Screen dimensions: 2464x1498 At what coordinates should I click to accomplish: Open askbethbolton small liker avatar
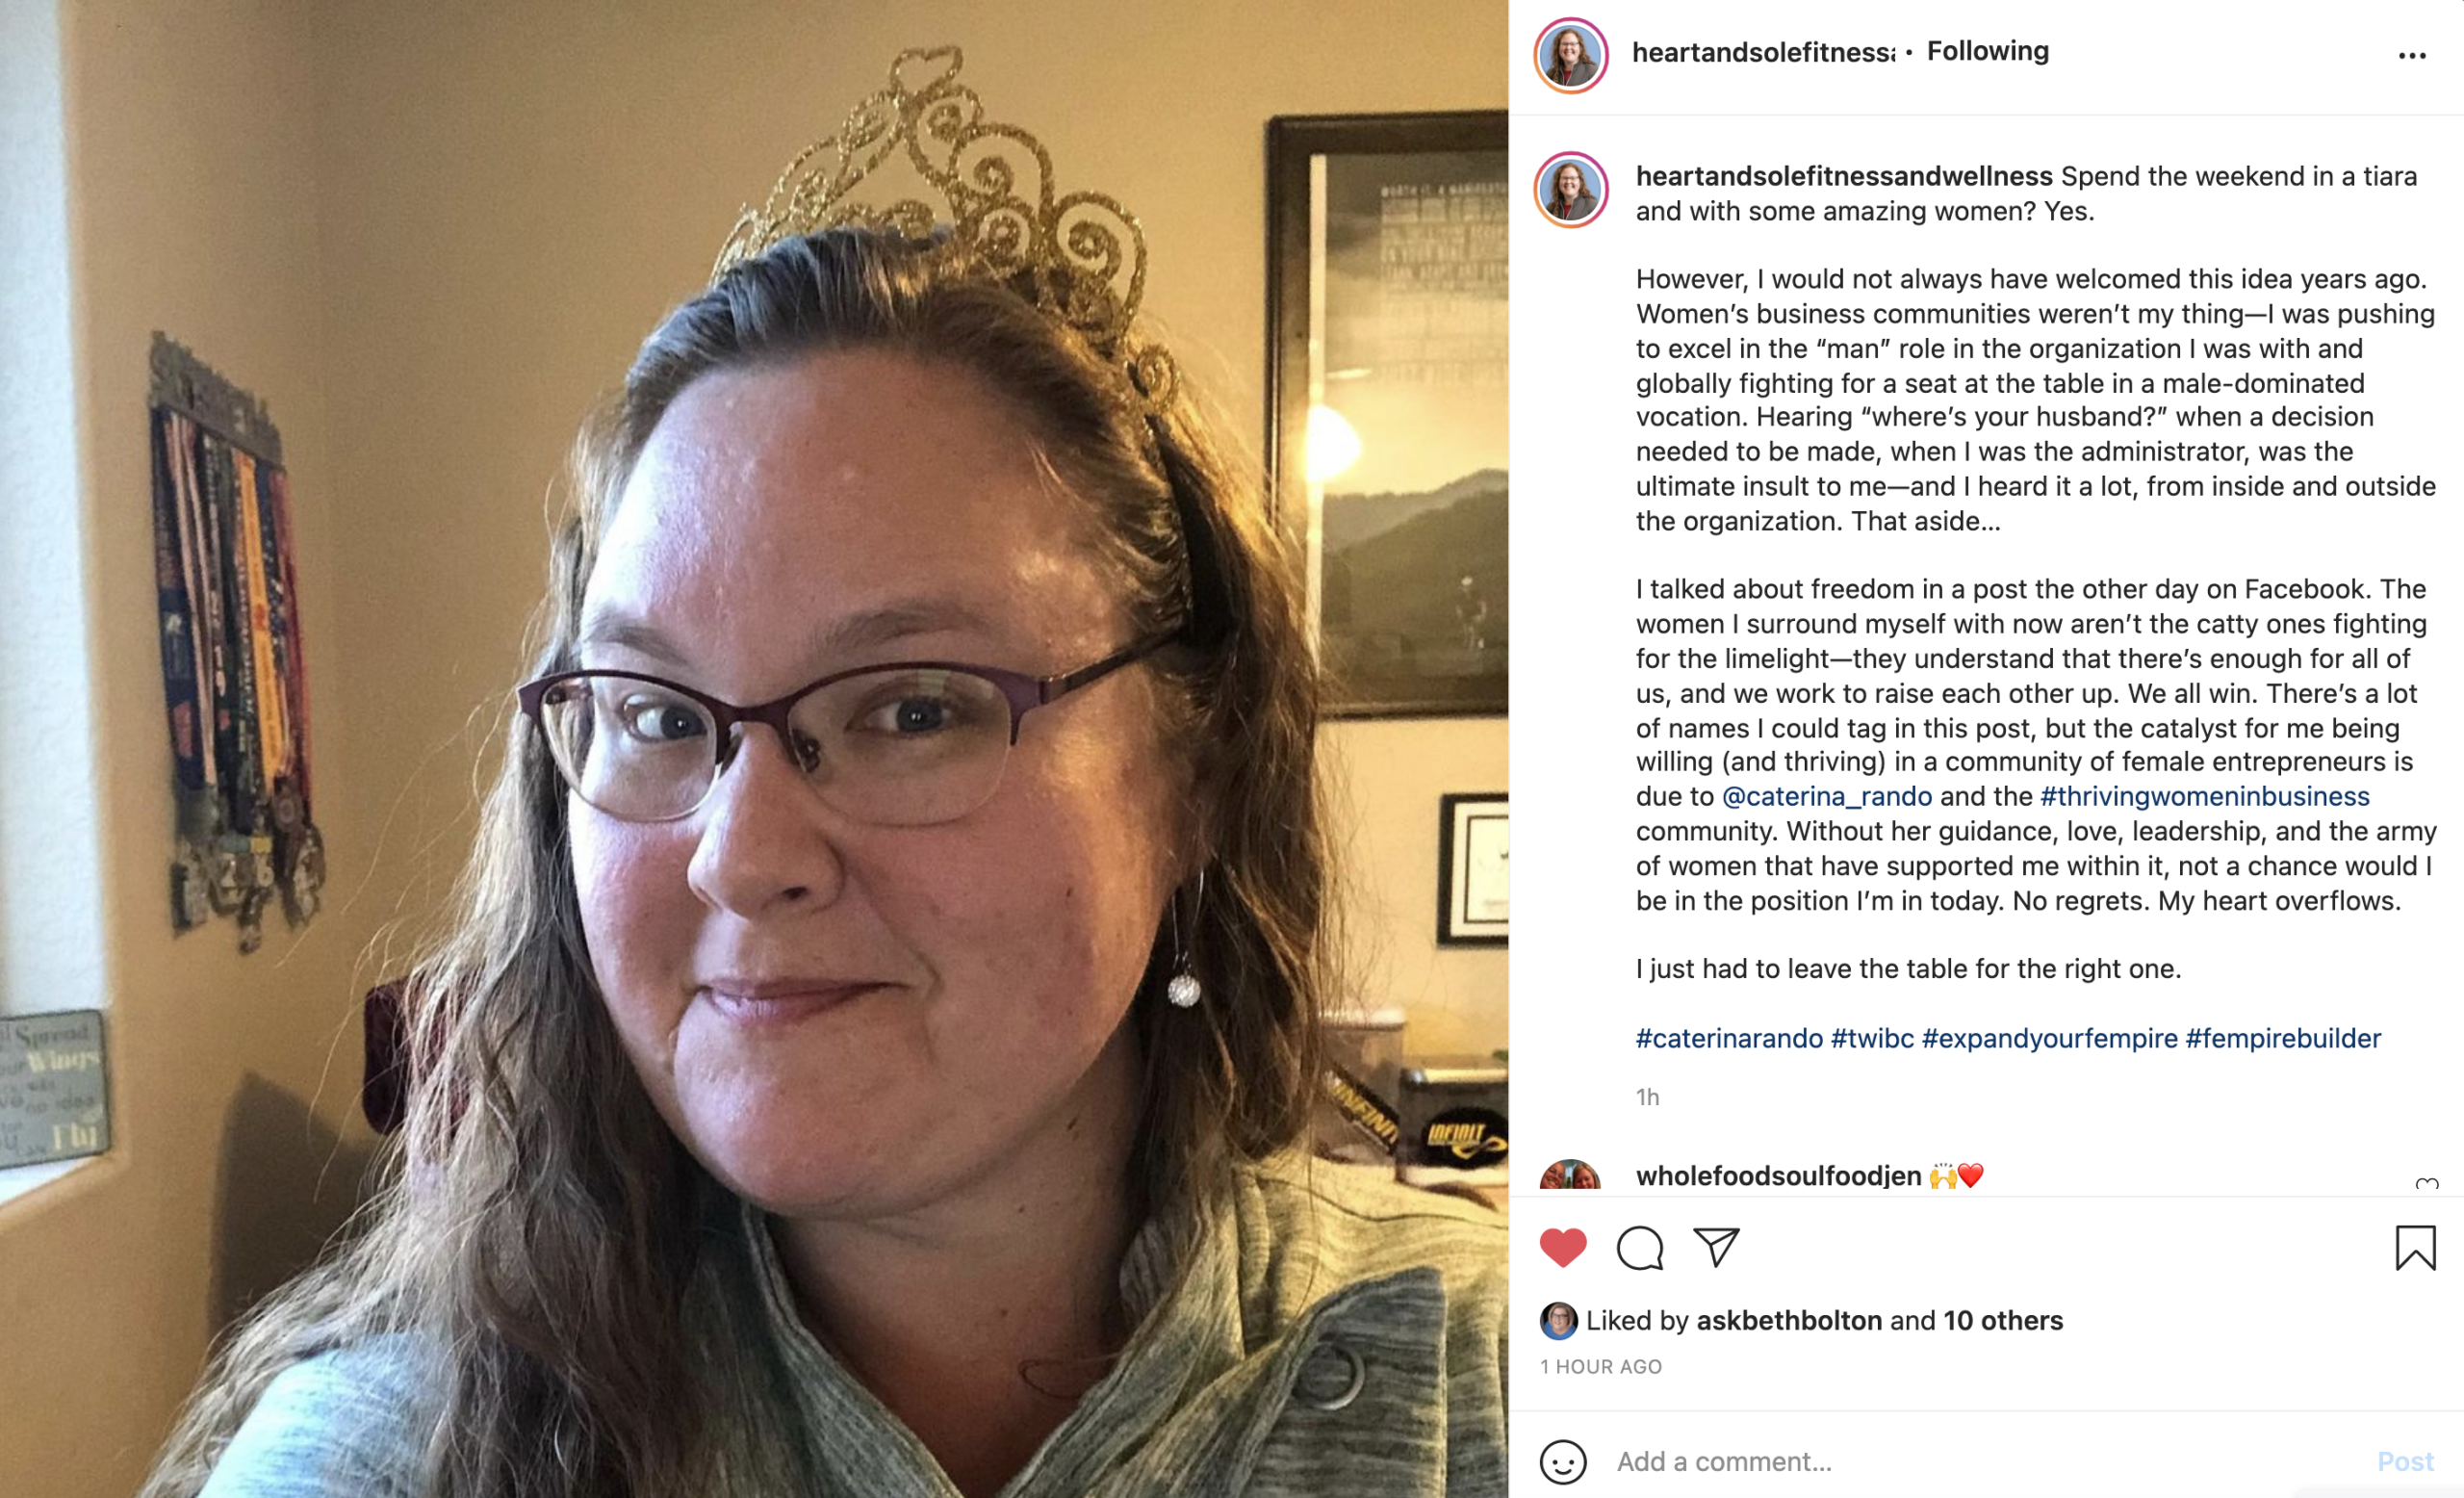point(1558,1321)
